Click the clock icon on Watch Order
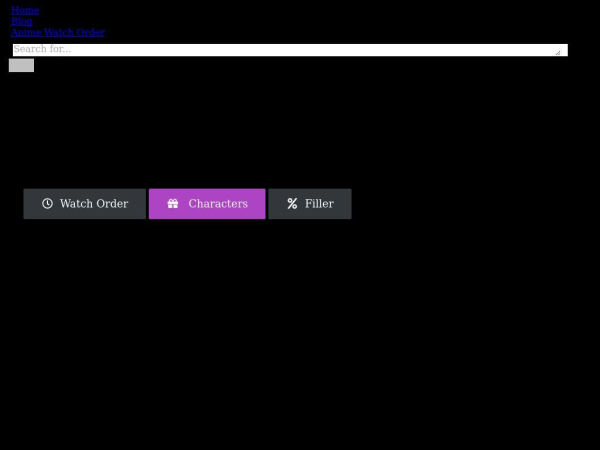 (x=47, y=204)
